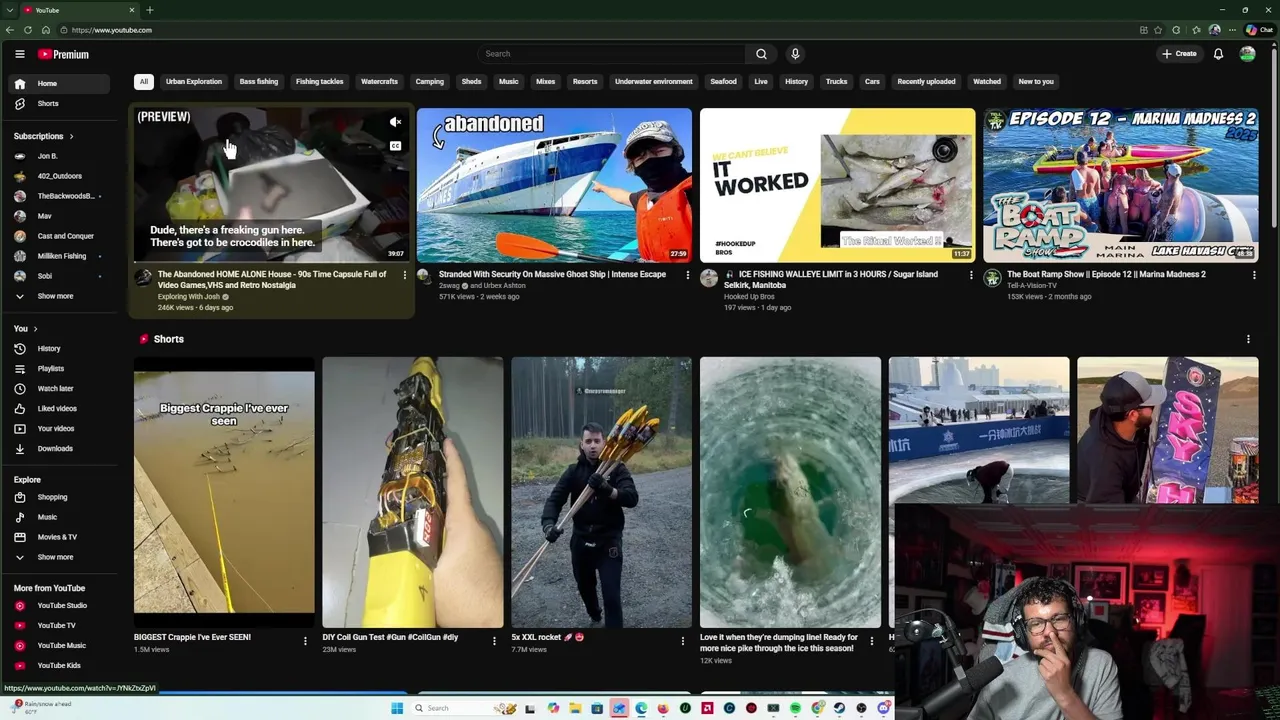Click the YouTube Premium logo
Image resolution: width=1280 pixels, height=720 pixels.
pyautogui.click(x=63, y=54)
